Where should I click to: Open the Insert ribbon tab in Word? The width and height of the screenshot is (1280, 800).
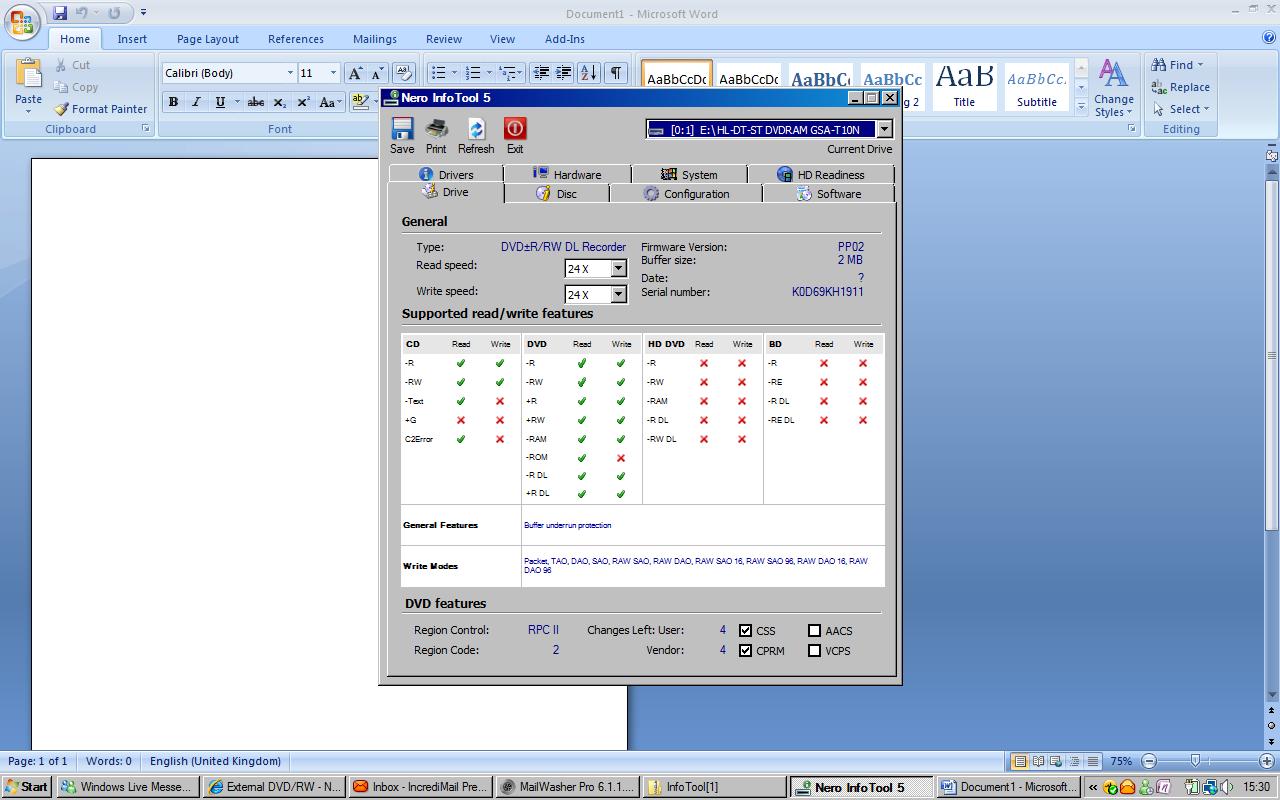tap(132, 39)
